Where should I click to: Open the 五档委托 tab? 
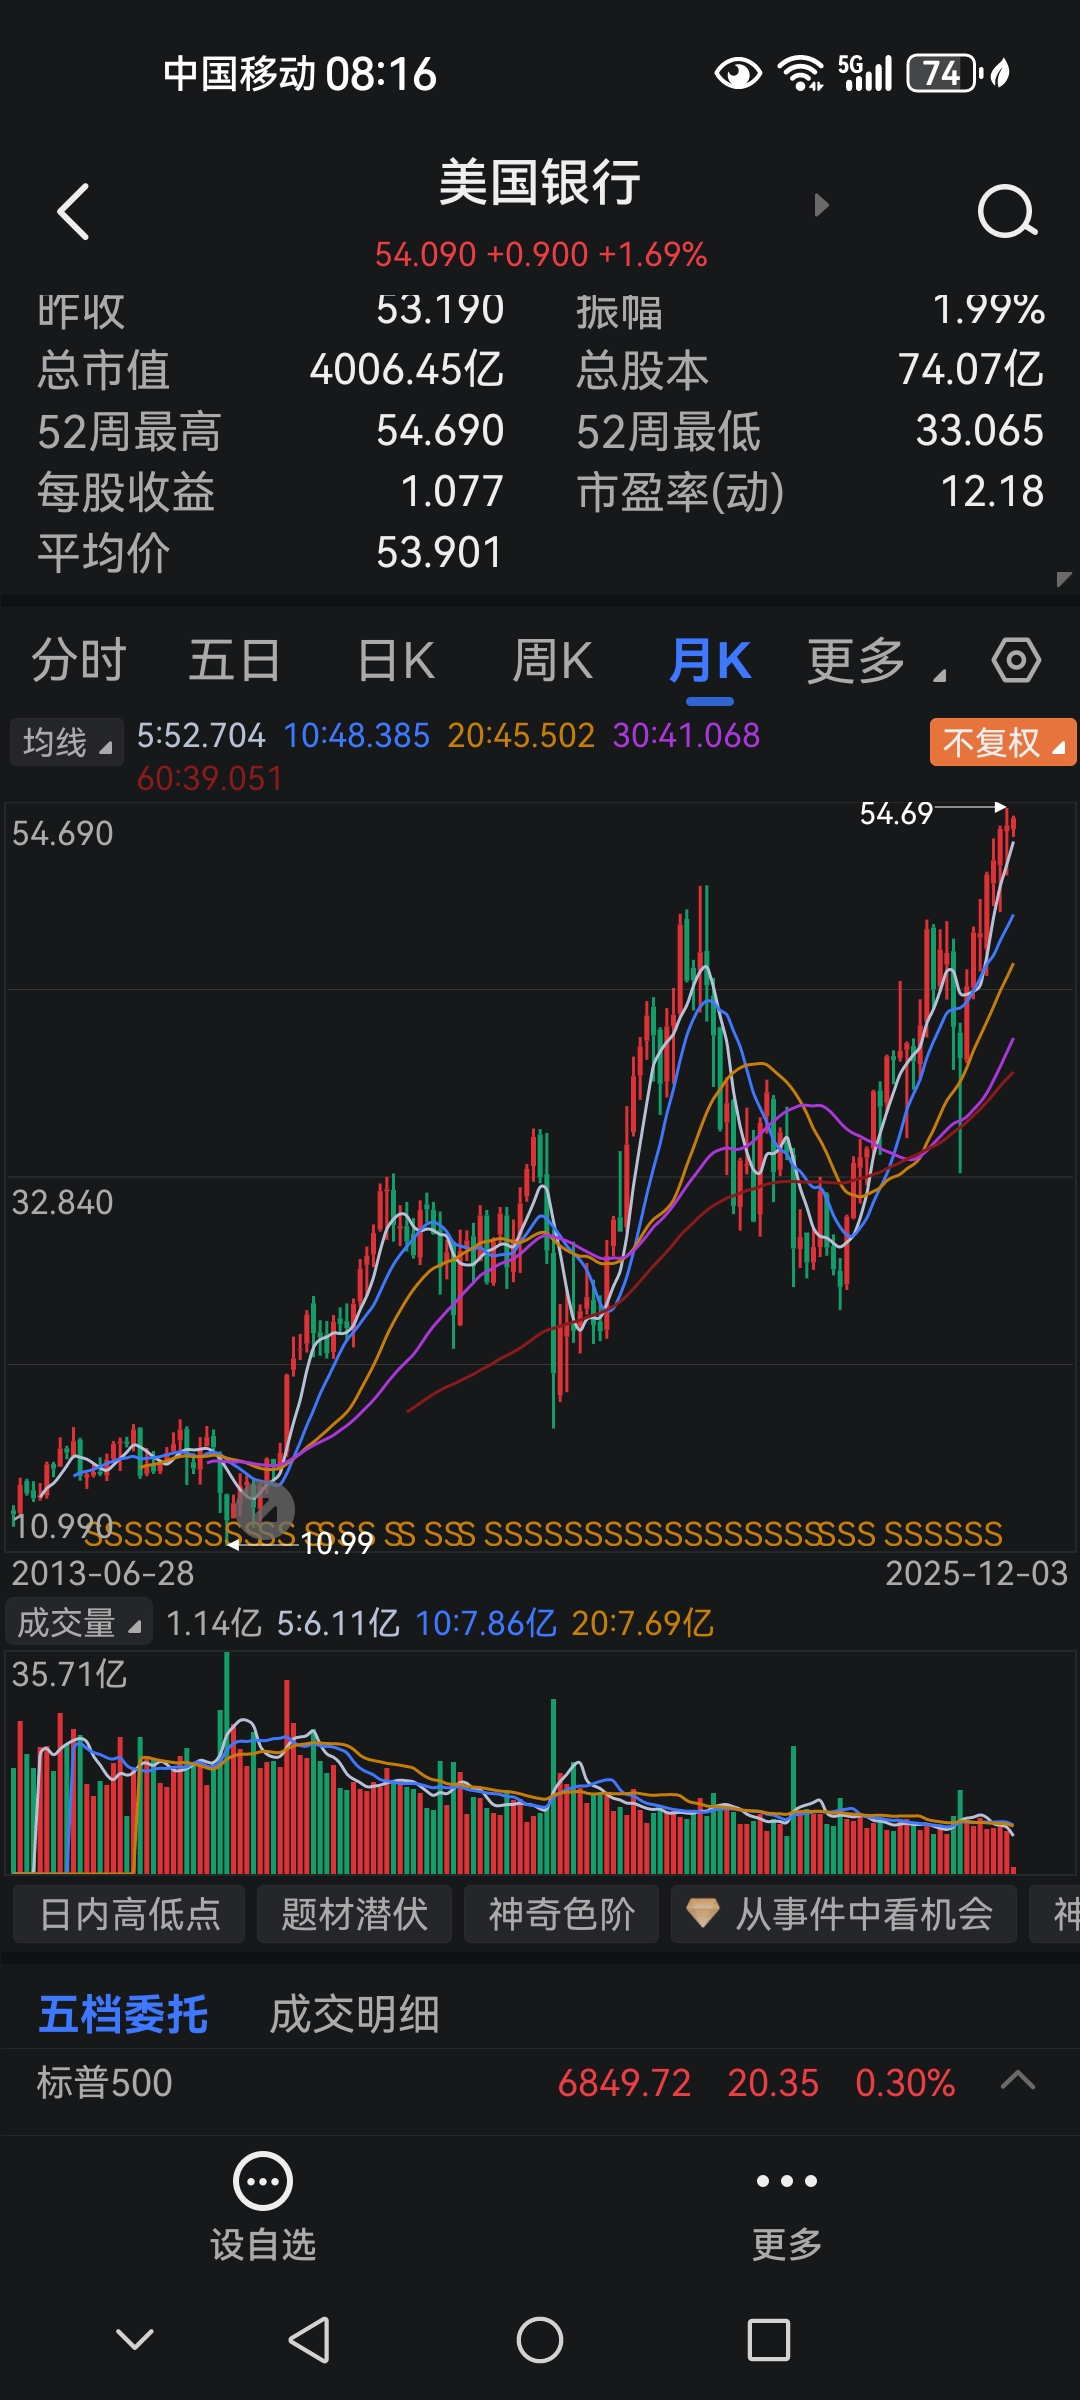coord(123,2014)
